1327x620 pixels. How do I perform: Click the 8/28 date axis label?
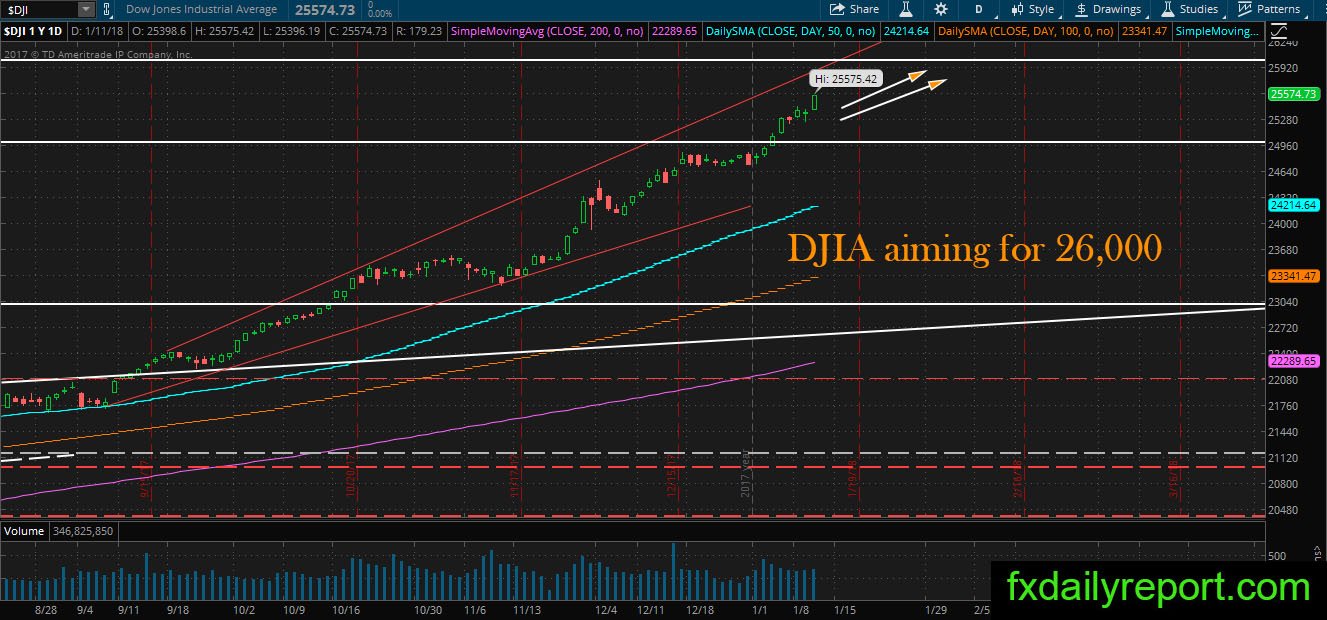[46, 609]
